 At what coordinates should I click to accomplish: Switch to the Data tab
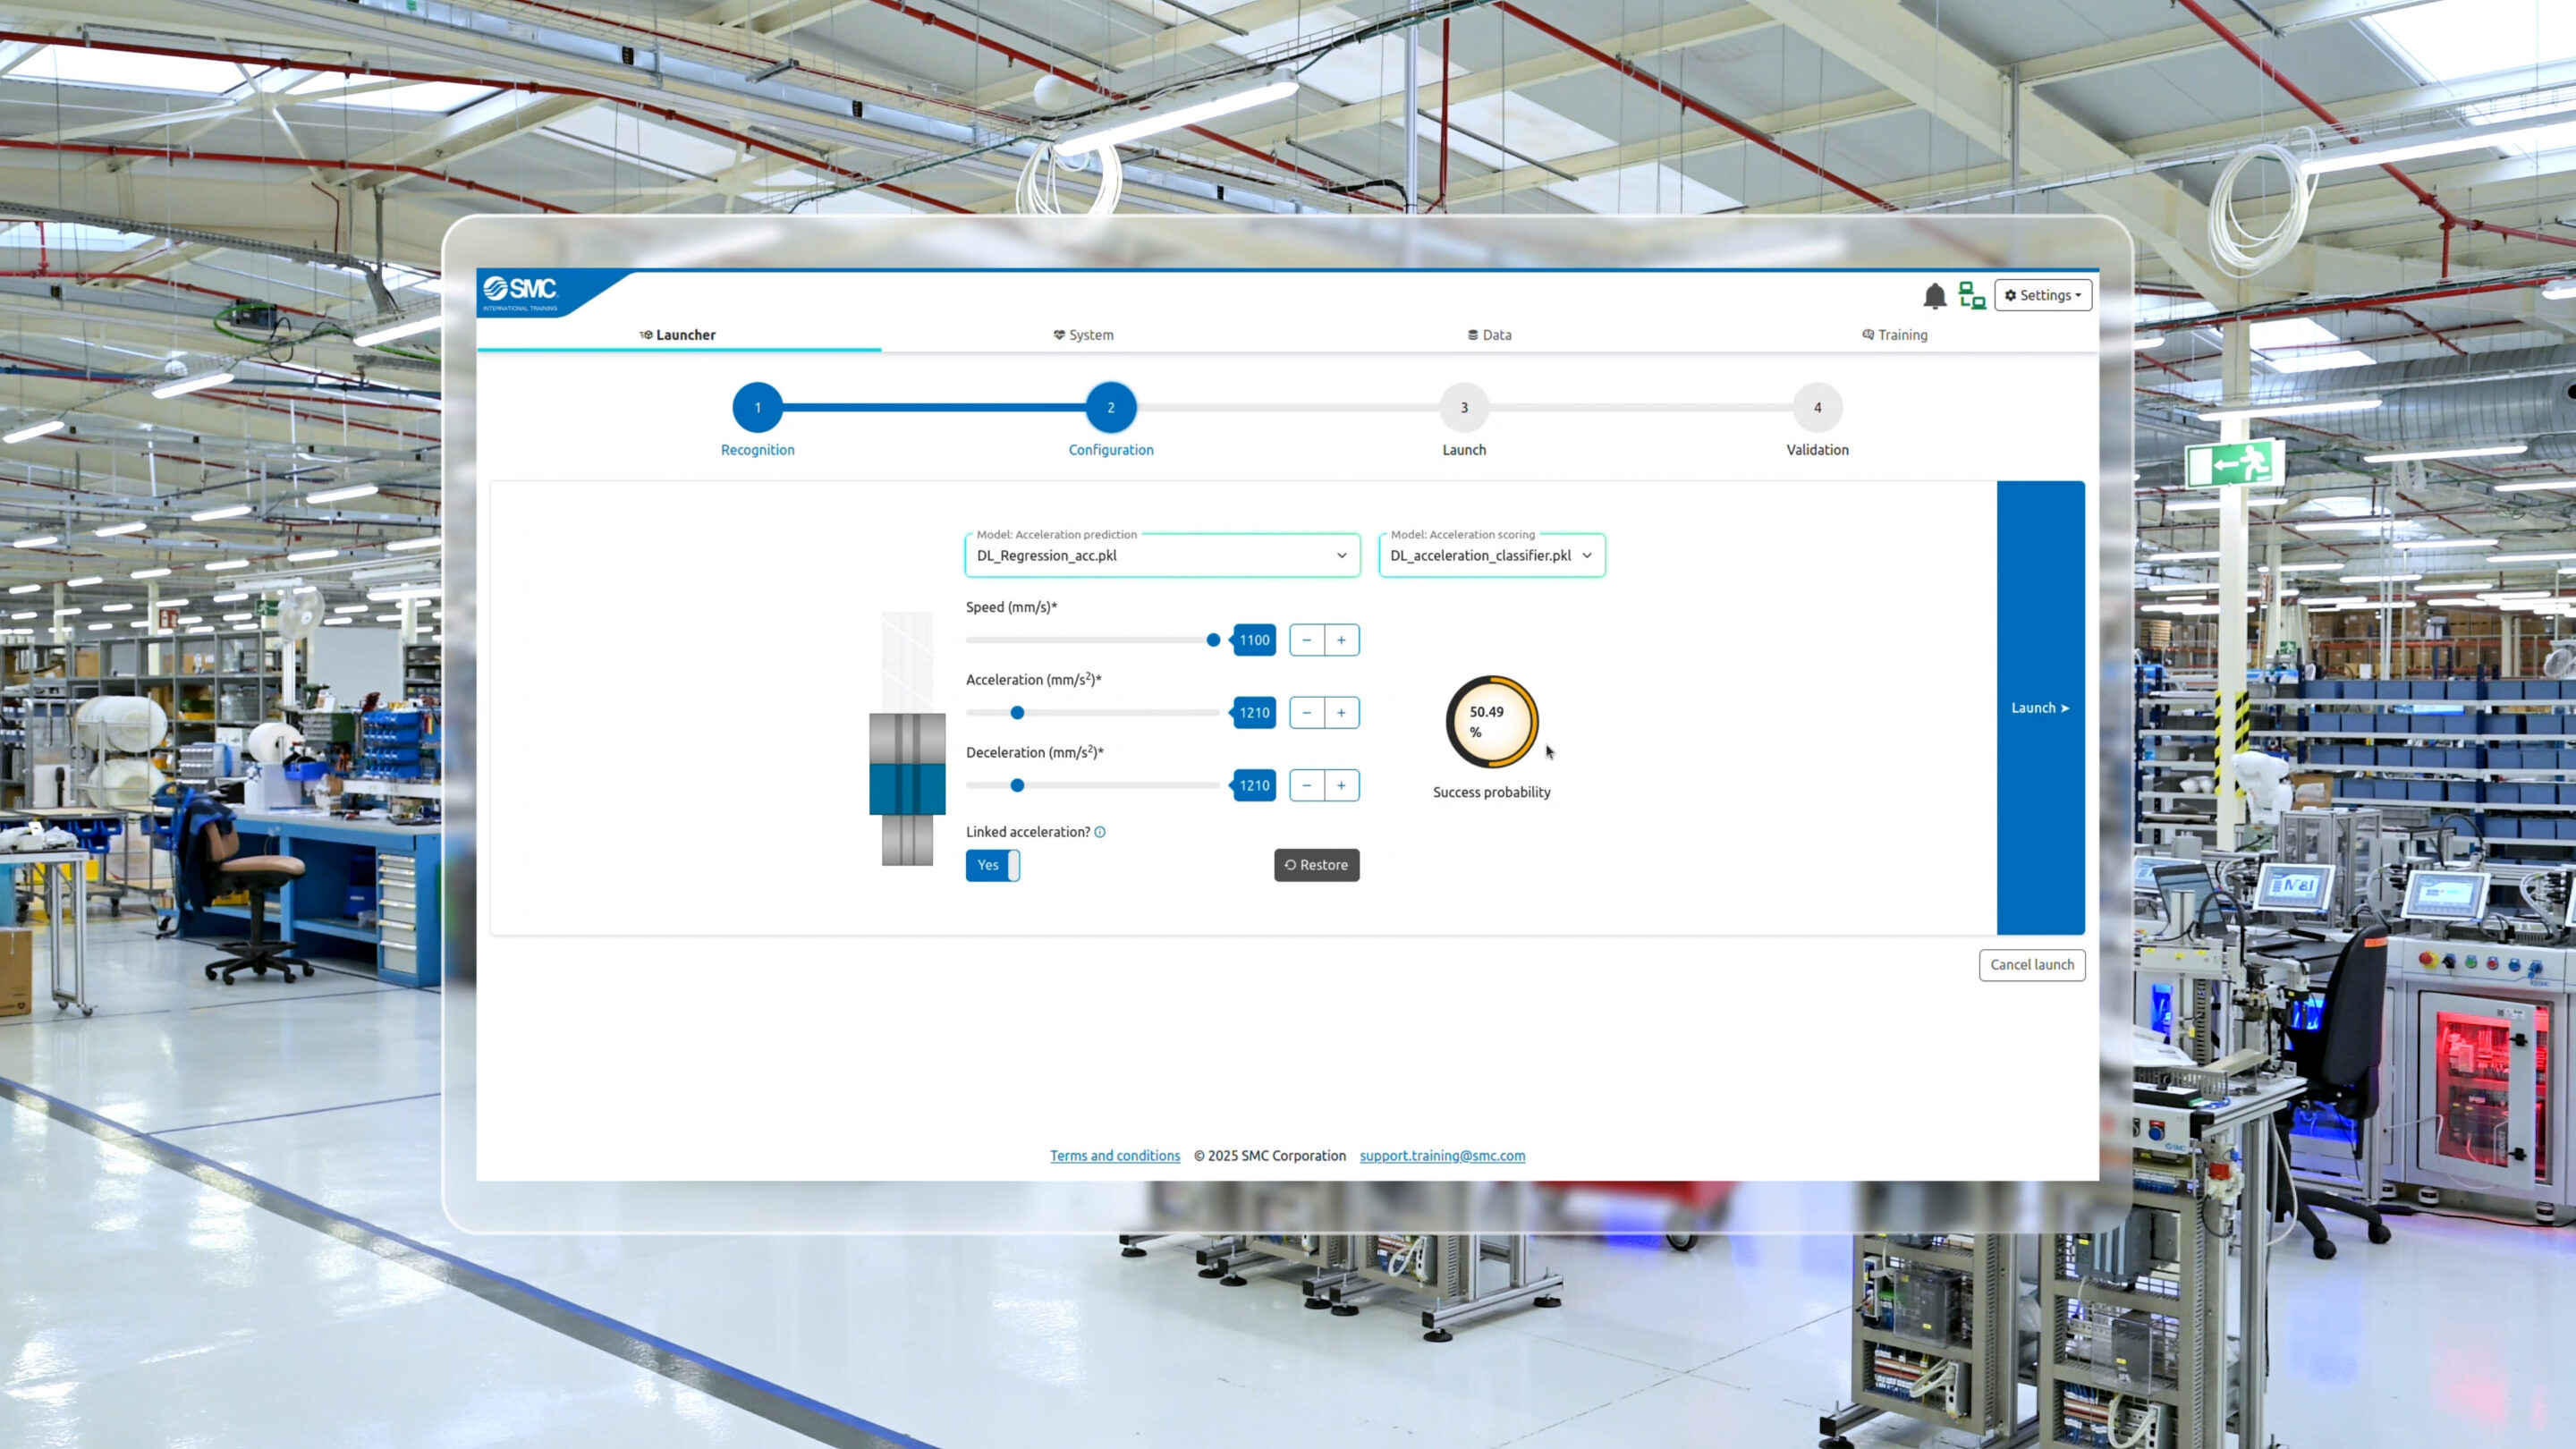[x=1489, y=335]
